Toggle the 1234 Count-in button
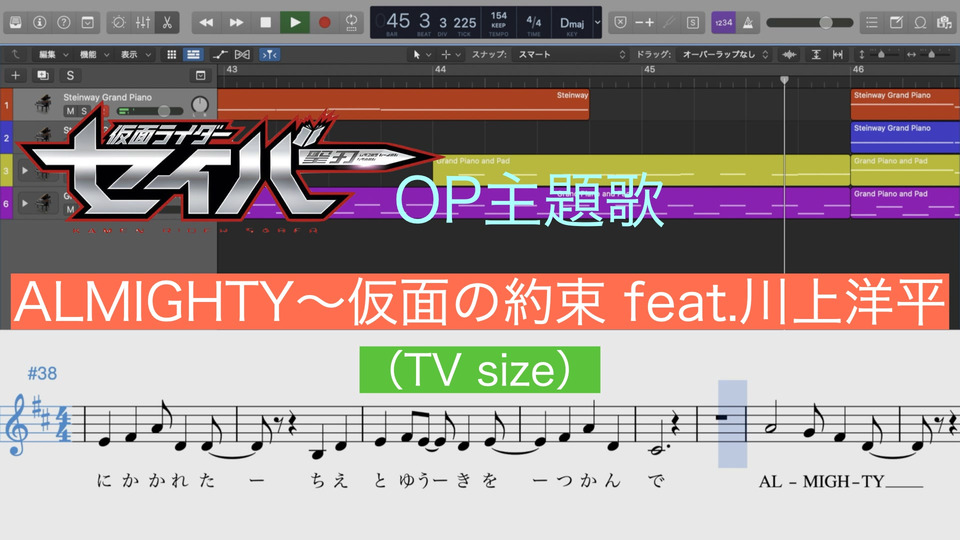Image resolution: width=960 pixels, height=540 pixels. [723, 23]
